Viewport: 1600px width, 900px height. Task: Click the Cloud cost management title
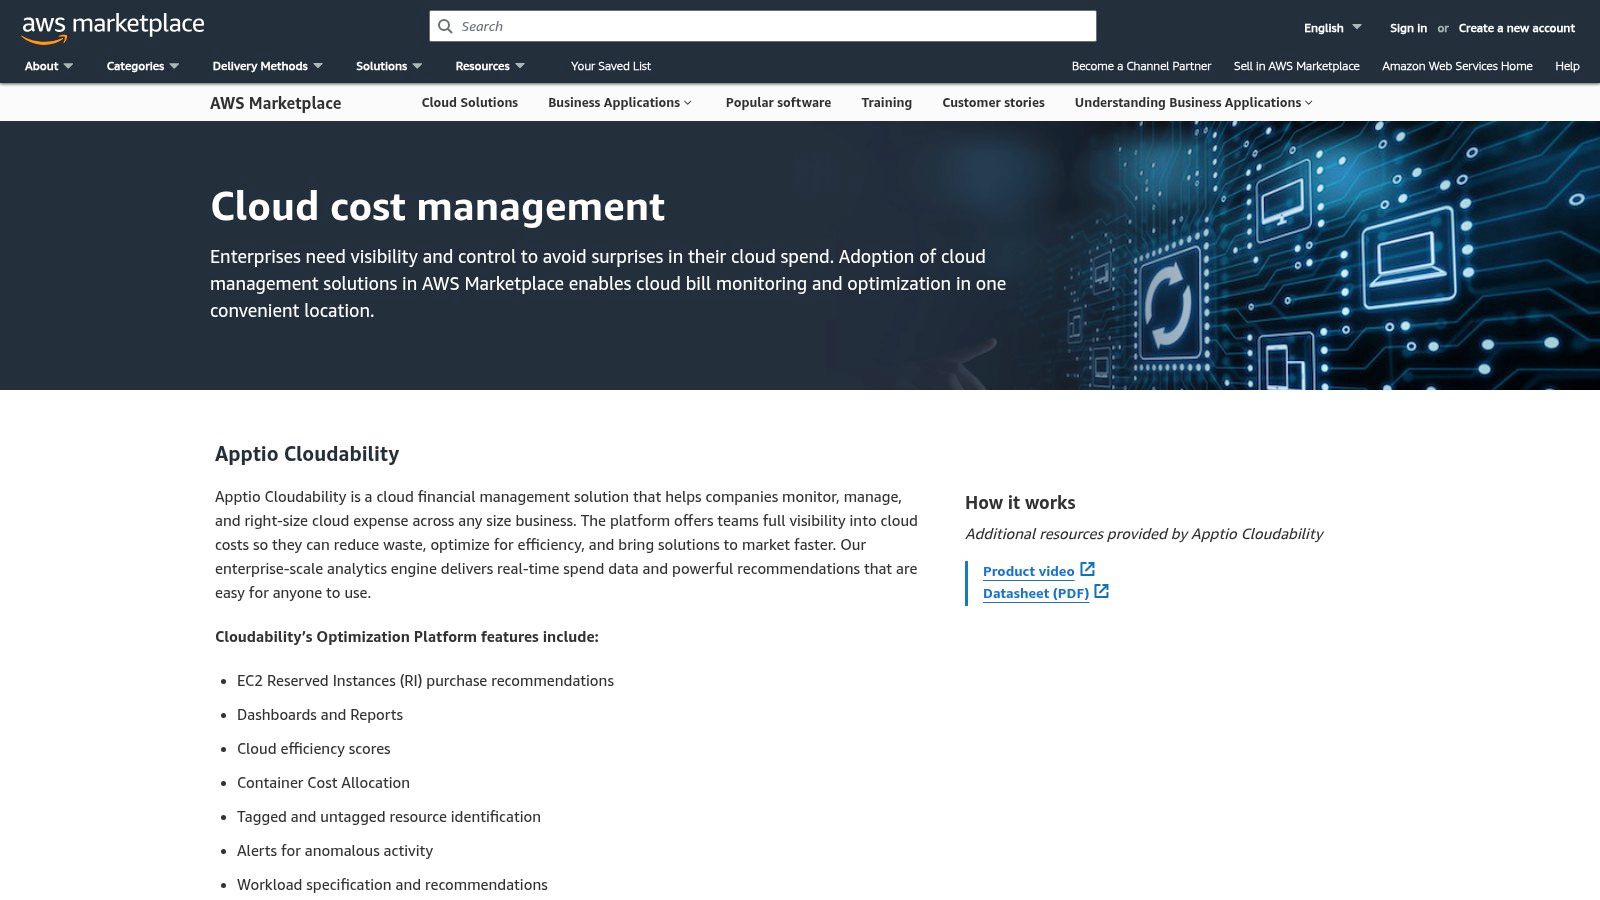coord(437,206)
